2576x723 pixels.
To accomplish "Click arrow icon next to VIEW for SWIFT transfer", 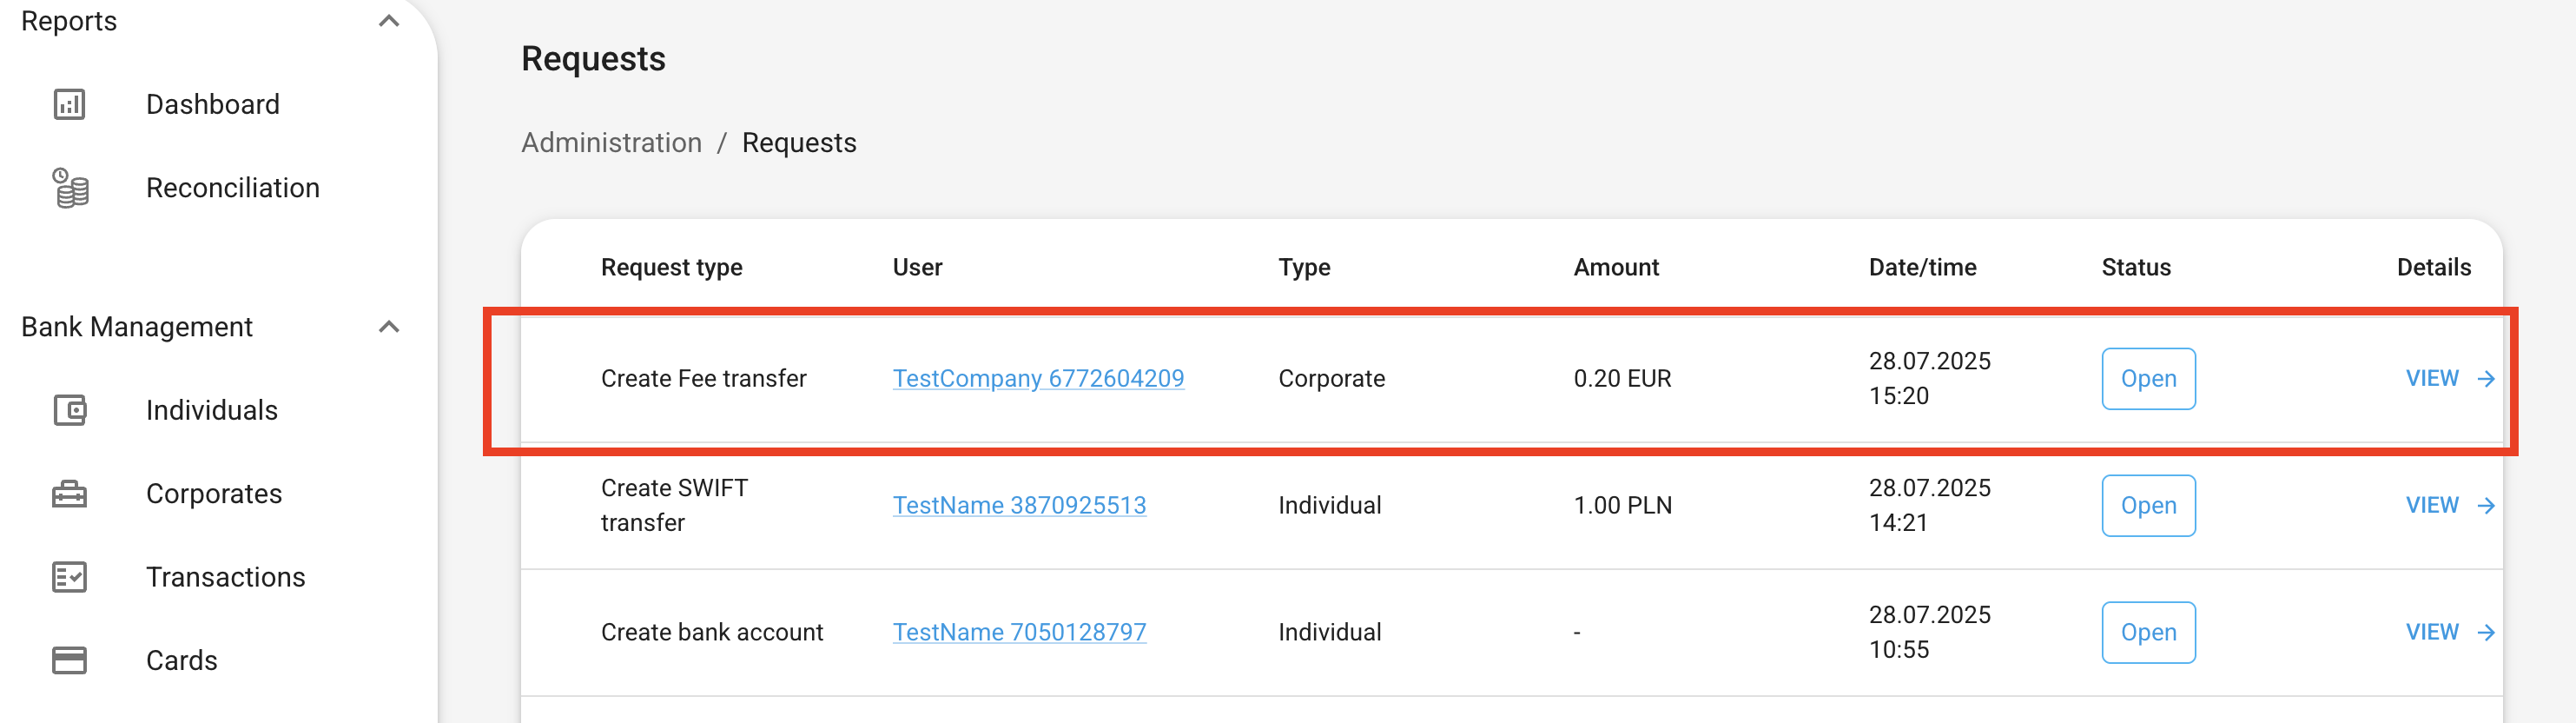I will pos(2486,506).
